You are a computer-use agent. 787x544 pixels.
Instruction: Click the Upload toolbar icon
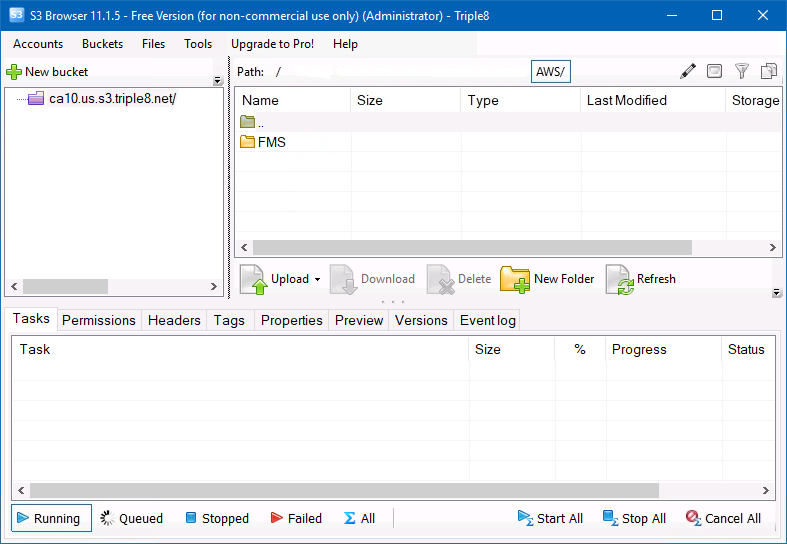[254, 280]
